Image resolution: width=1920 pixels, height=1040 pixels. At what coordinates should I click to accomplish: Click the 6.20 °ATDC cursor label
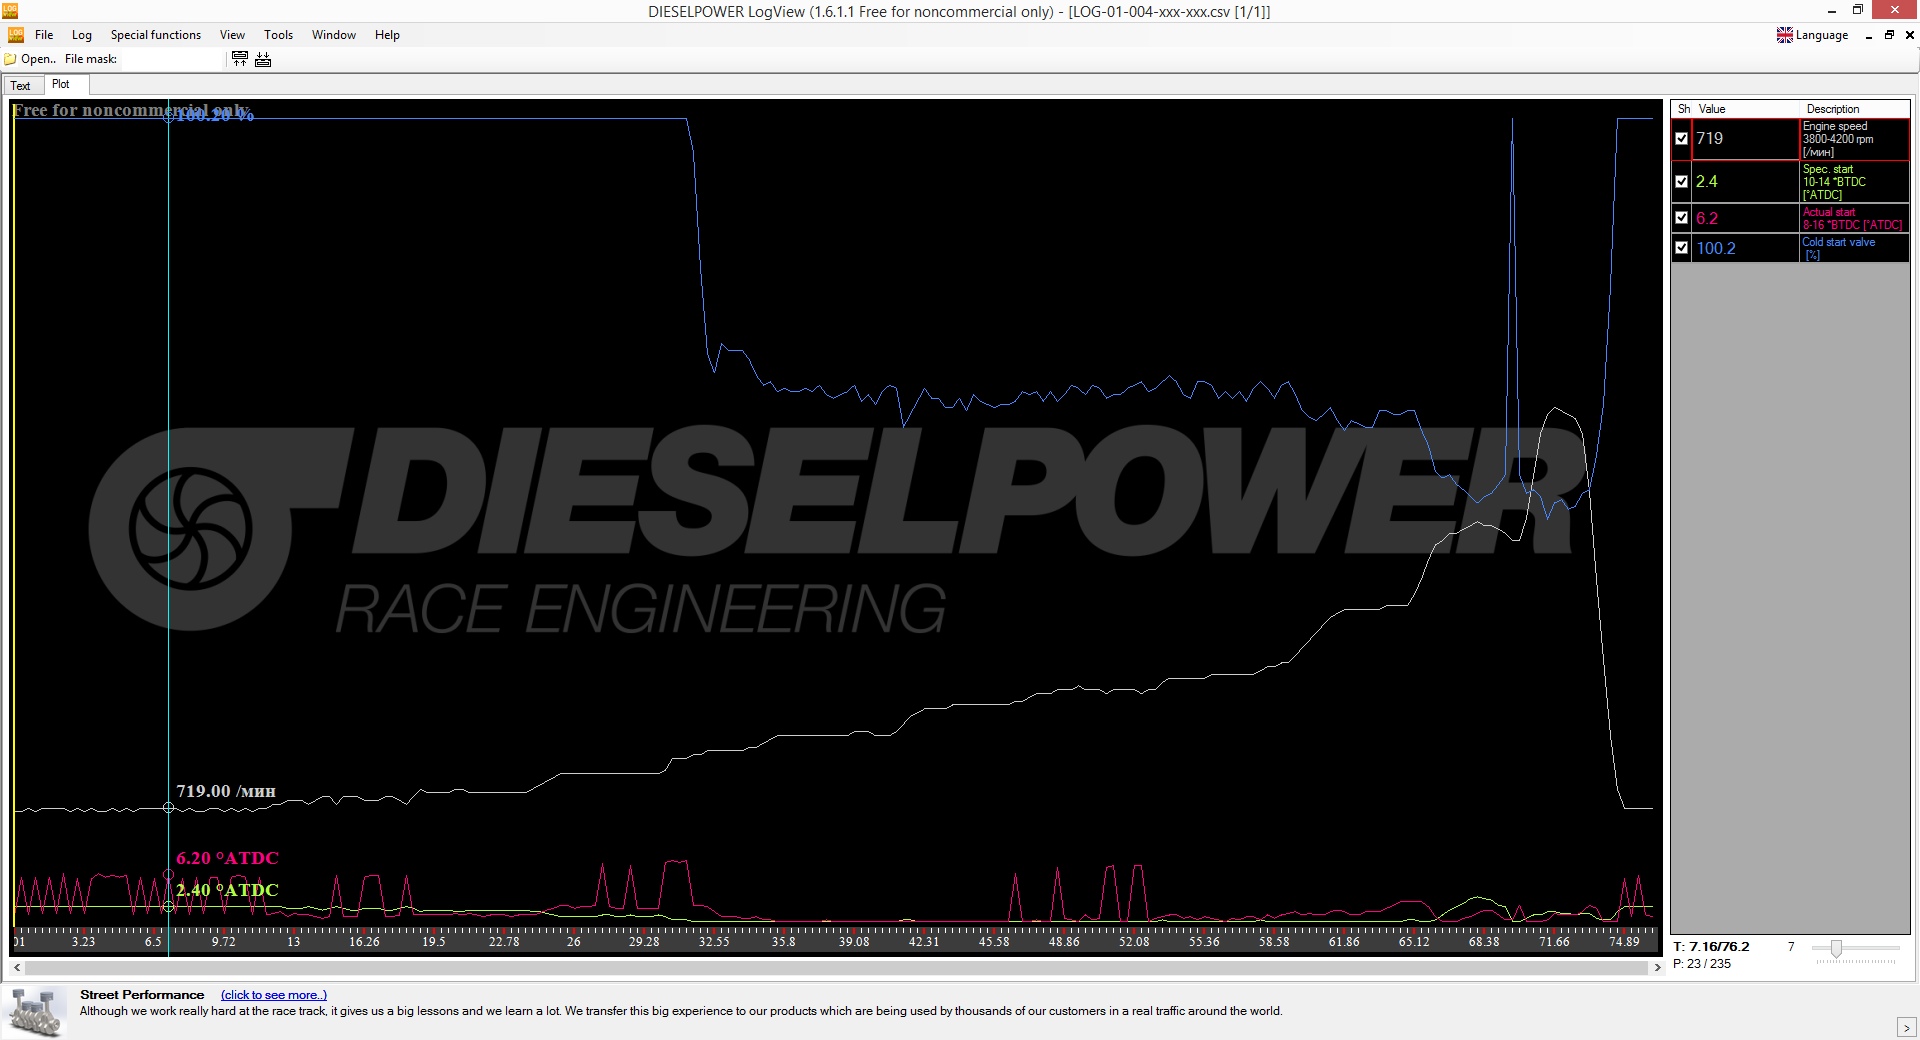tap(227, 858)
